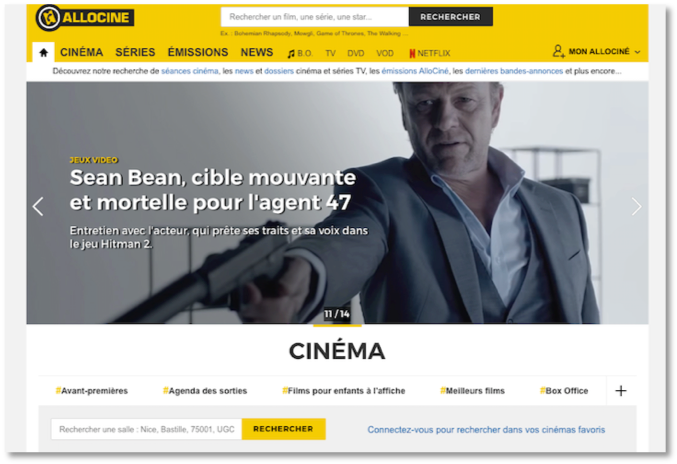
Task: Open the Sean Bean article headline
Action: pyautogui.click(x=213, y=190)
